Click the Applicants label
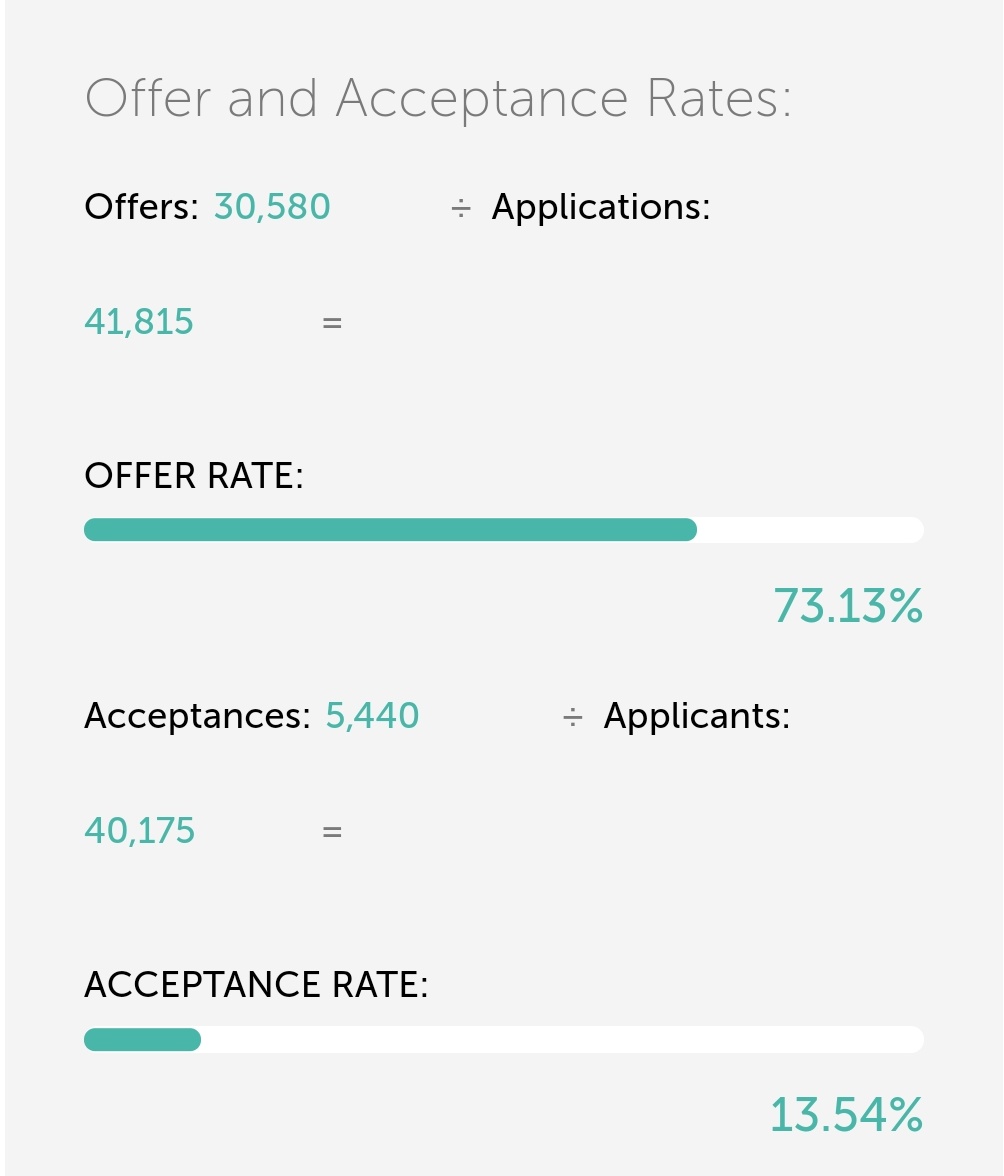The height and width of the screenshot is (1176, 1004). click(697, 716)
